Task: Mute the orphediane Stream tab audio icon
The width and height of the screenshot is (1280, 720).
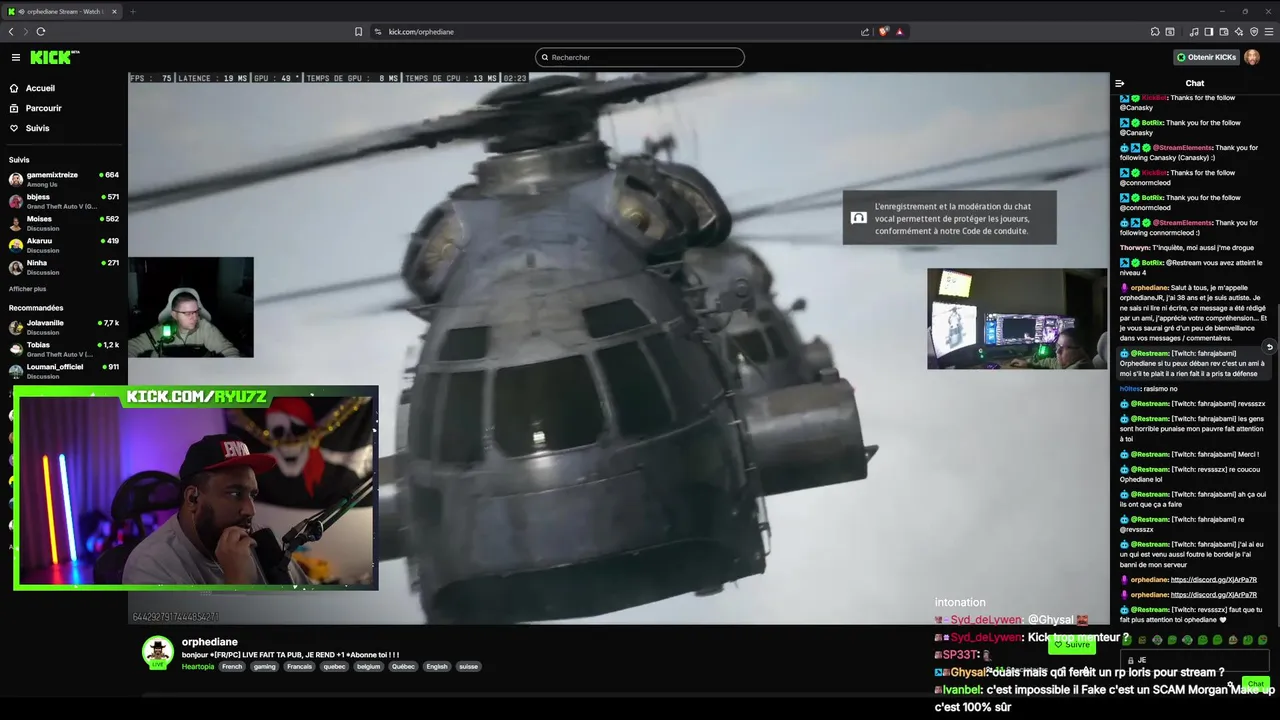Action: point(21,11)
